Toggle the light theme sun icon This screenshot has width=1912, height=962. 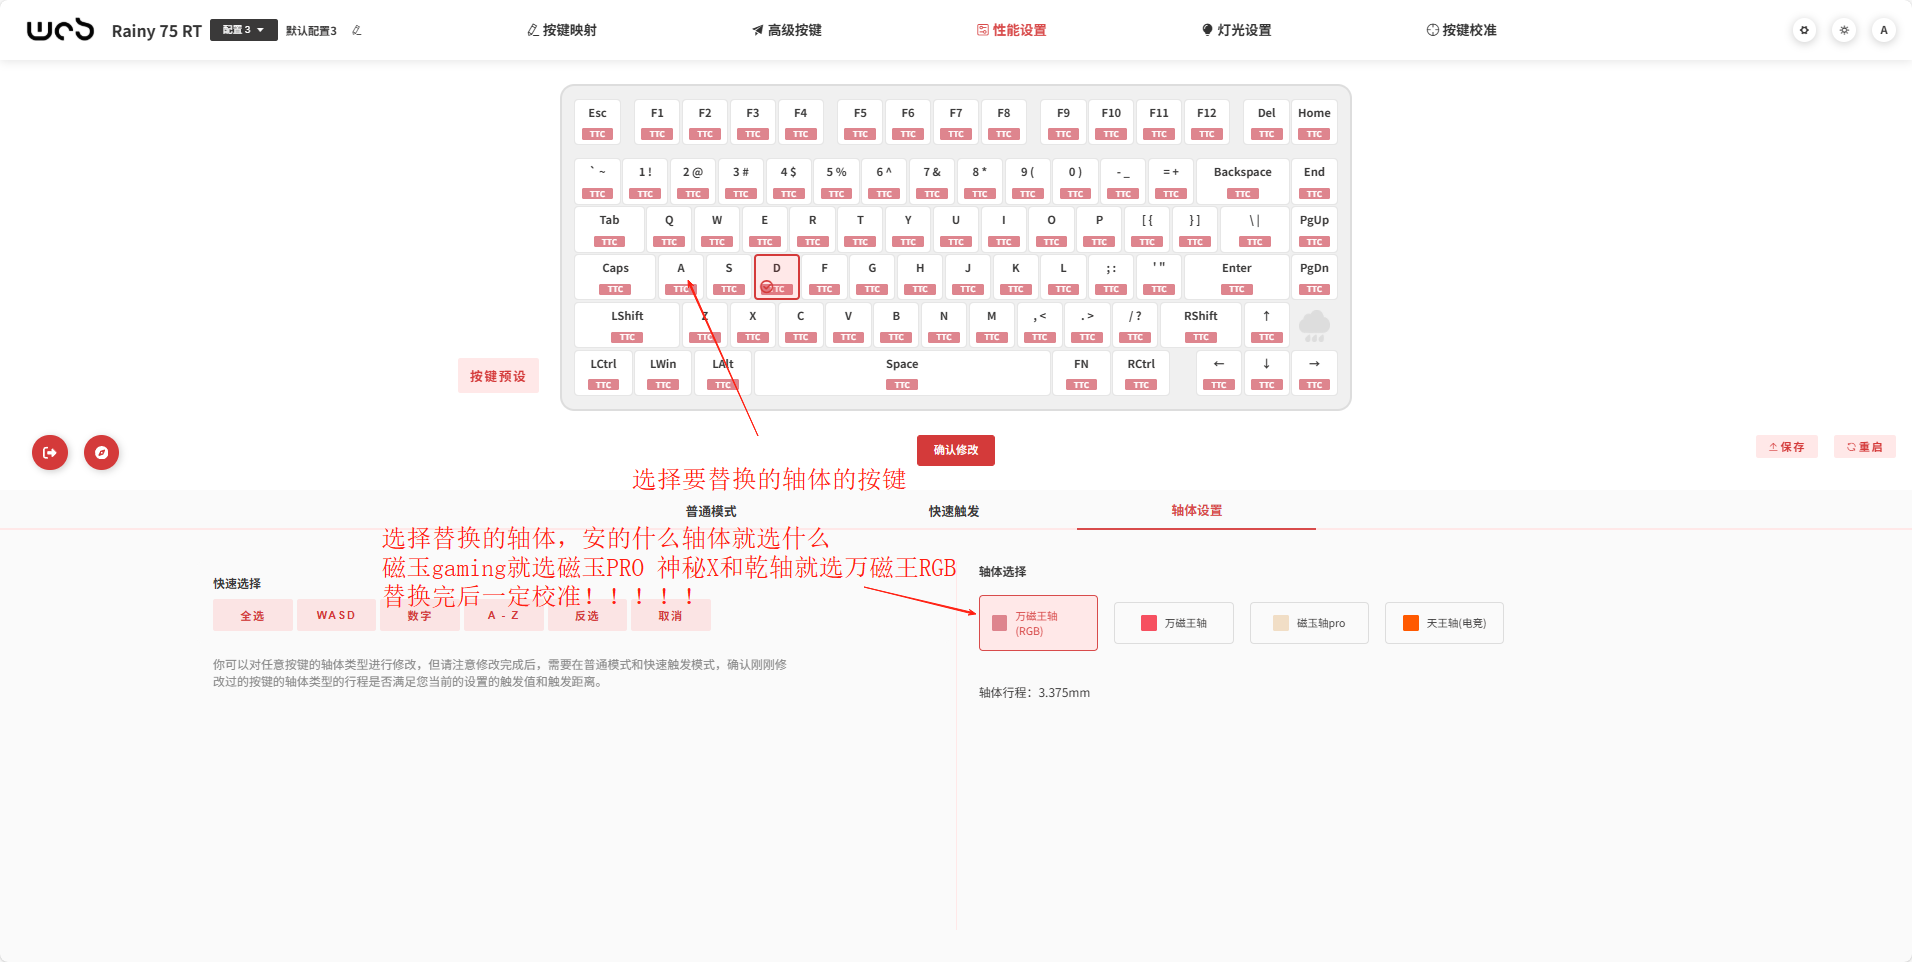[1844, 30]
